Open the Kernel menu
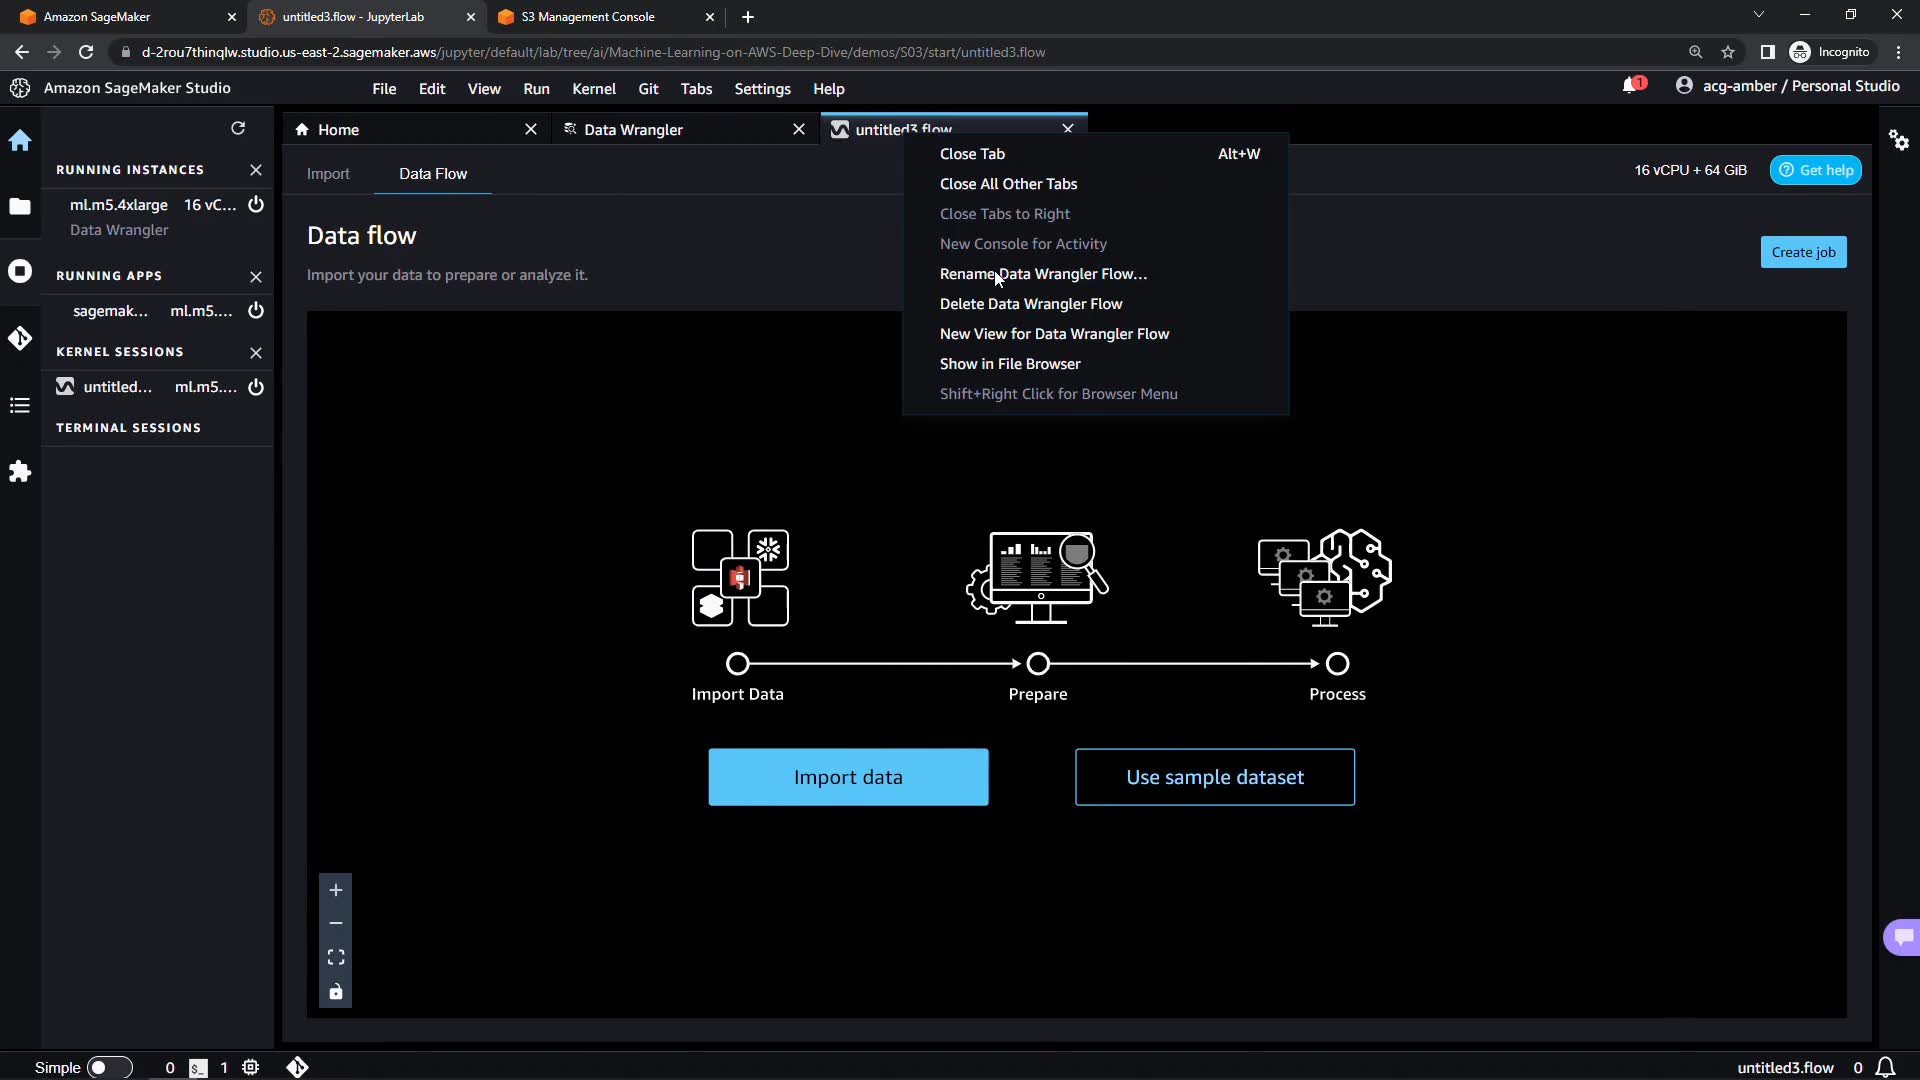 click(593, 89)
